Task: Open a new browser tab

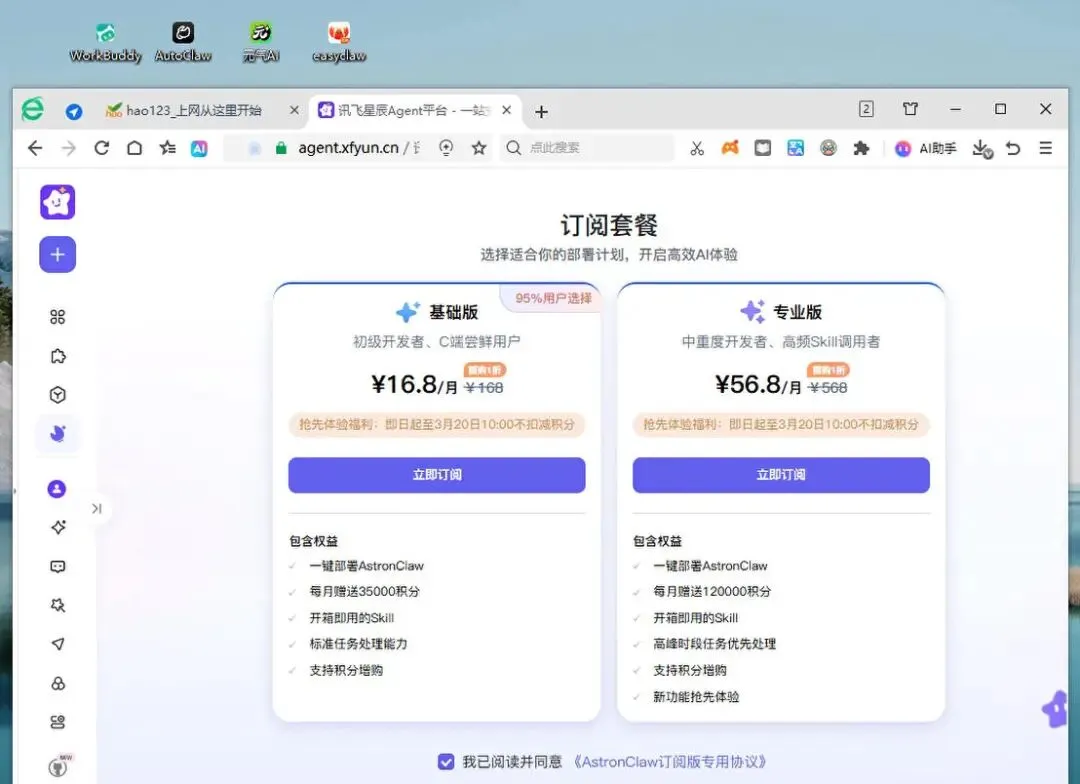Action: click(541, 112)
